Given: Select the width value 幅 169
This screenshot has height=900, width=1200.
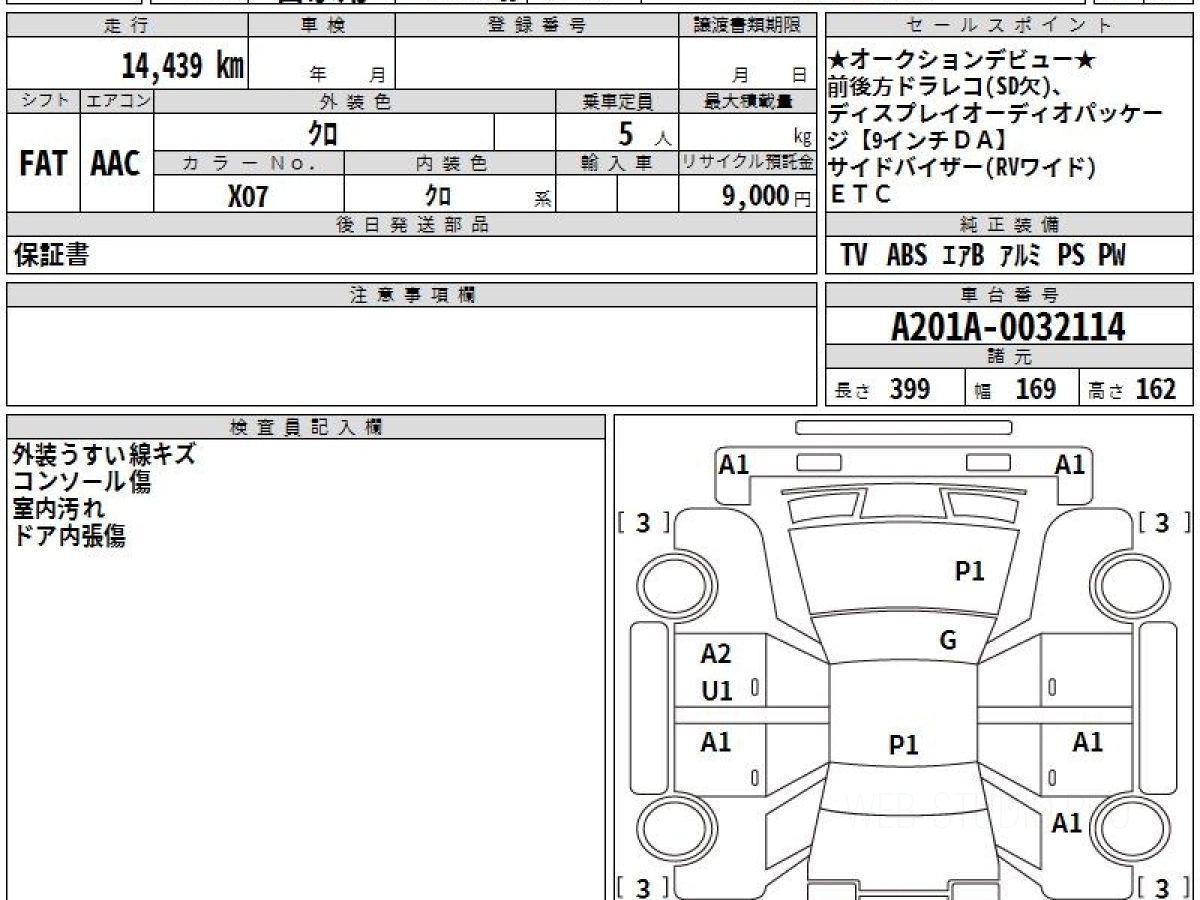Looking at the screenshot, I should pyautogui.click(x=1016, y=389).
